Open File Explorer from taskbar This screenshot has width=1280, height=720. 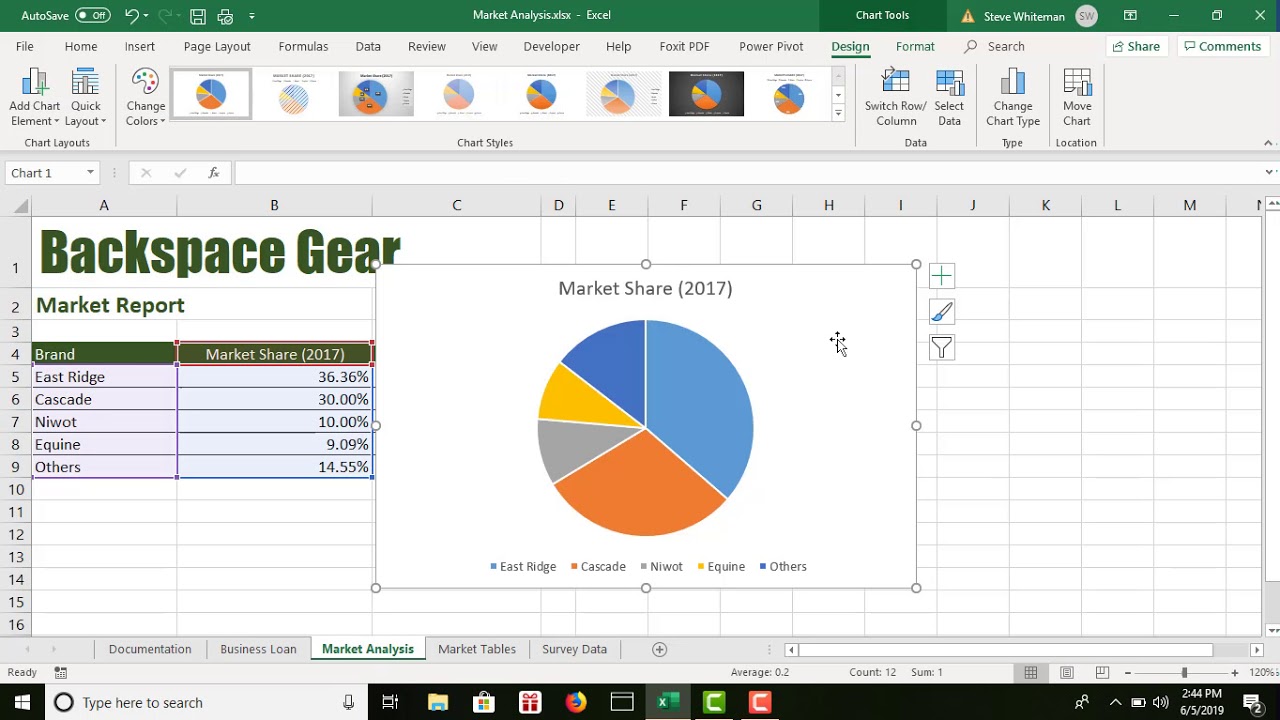click(x=438, y=703)
